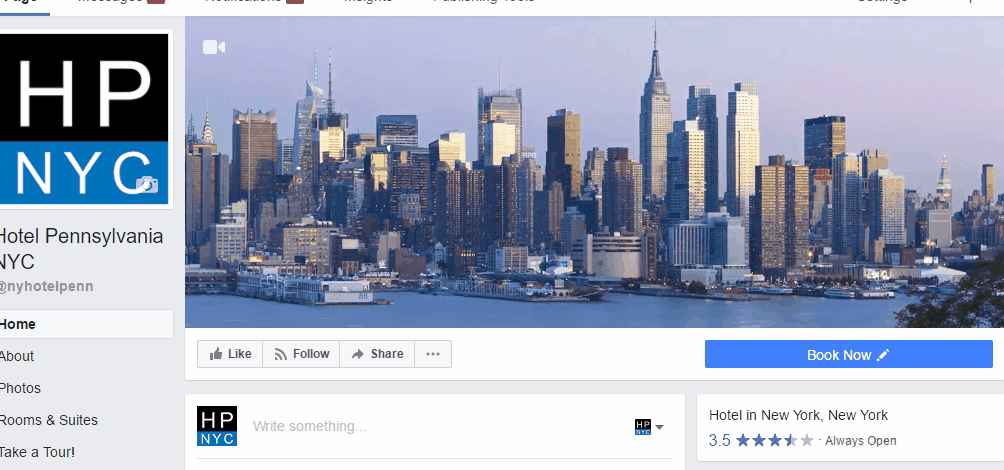
Task: Follow the Hotel Pennsylvania page
Action: coord(301,354)
